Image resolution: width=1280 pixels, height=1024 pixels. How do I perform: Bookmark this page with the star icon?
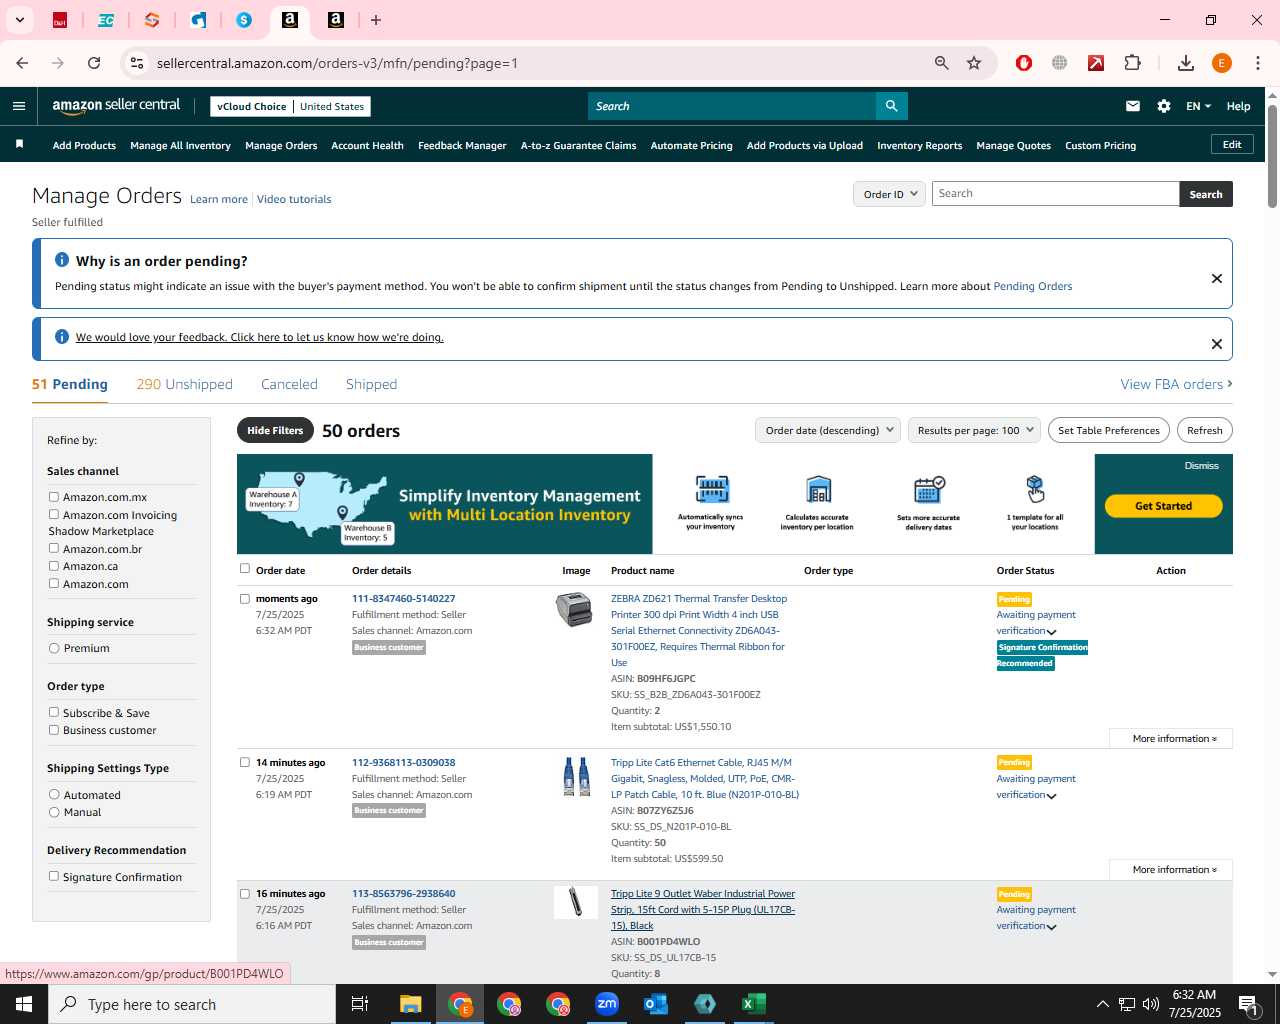pos(974,63)
